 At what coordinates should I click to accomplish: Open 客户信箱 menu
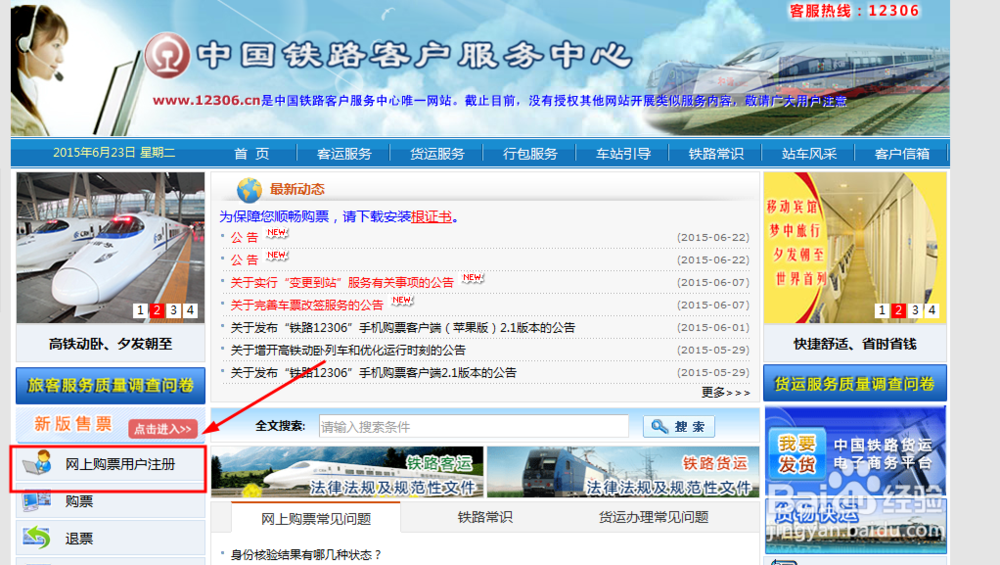tap(902, 154)
